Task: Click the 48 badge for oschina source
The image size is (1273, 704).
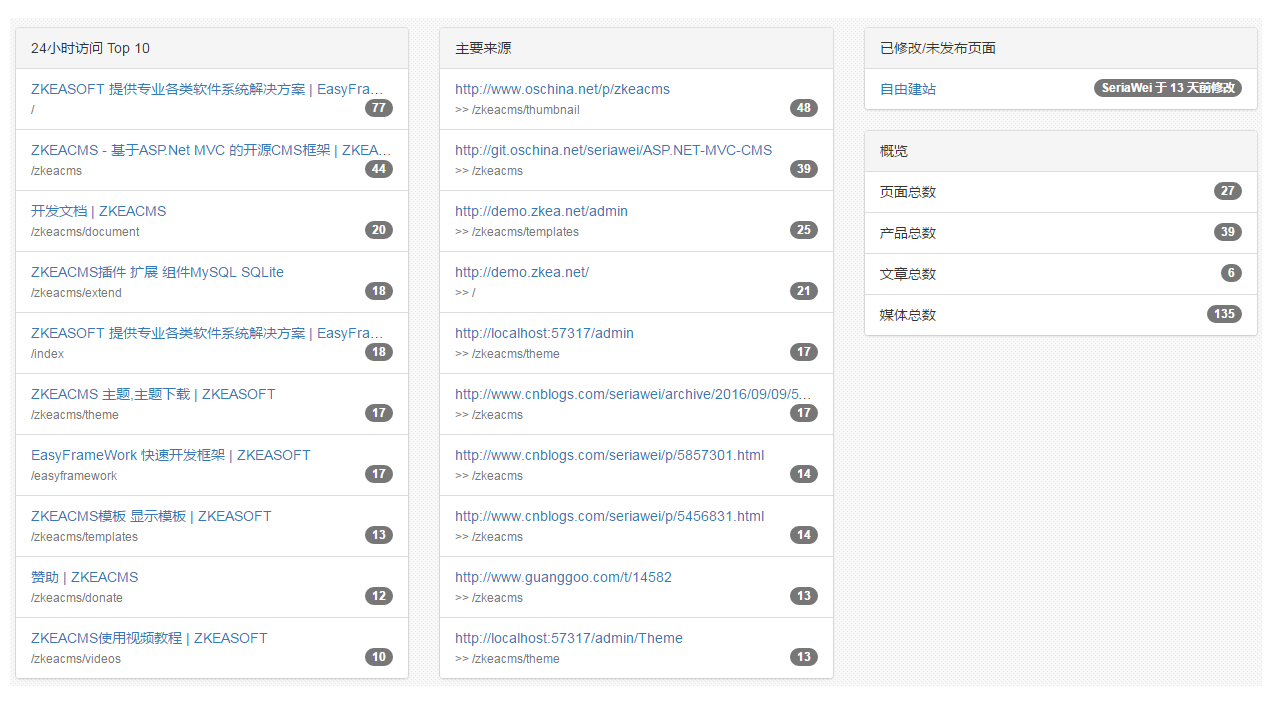Action: tap(803, 108)
